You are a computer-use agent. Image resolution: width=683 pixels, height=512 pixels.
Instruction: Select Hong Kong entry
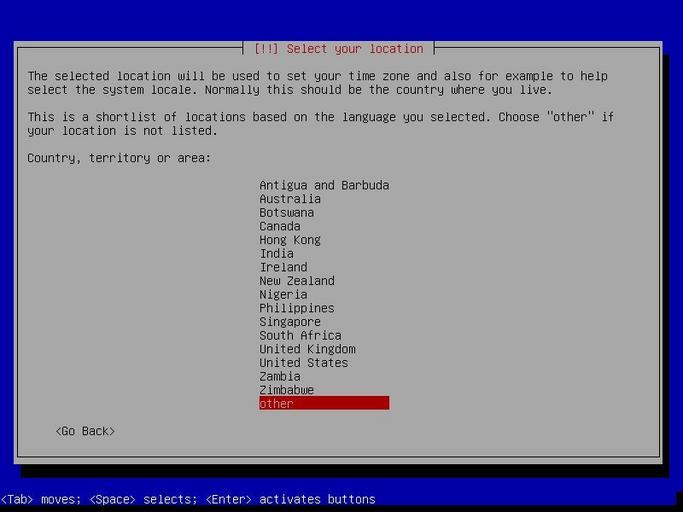tap(290, 240)
